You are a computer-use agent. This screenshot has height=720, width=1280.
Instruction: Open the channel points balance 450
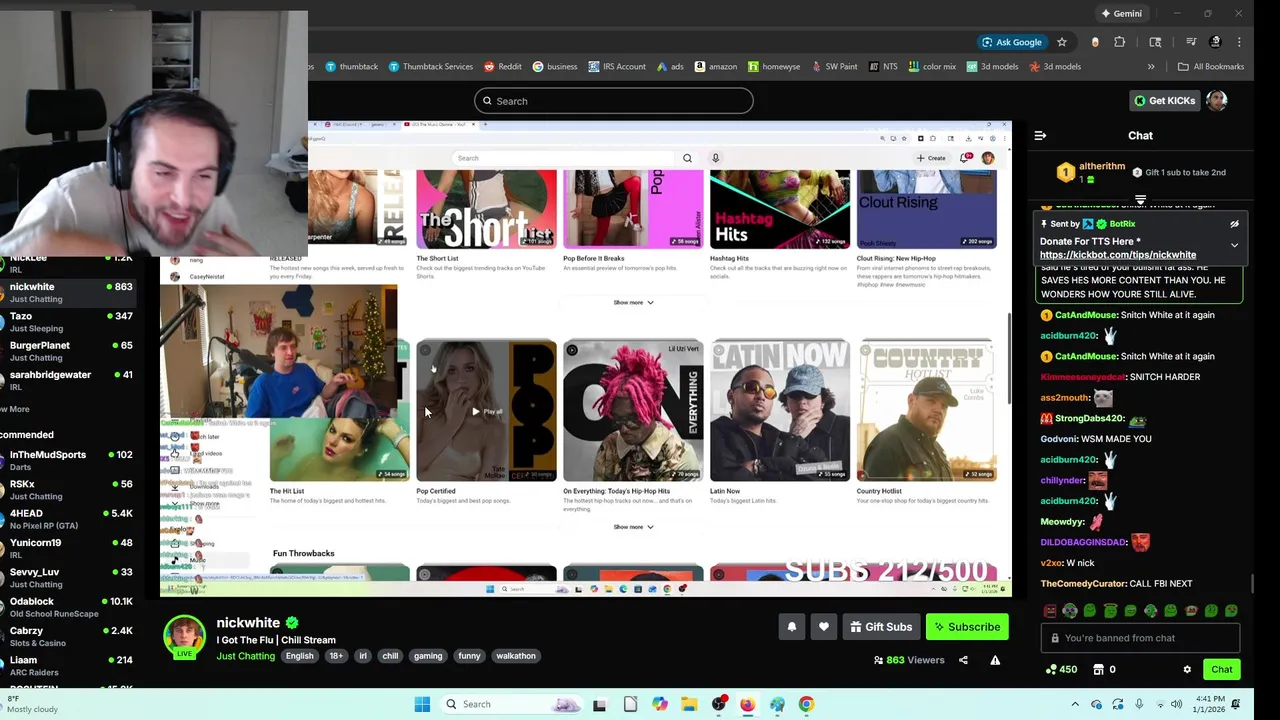pyautogui.click(x=1061, y=670)
